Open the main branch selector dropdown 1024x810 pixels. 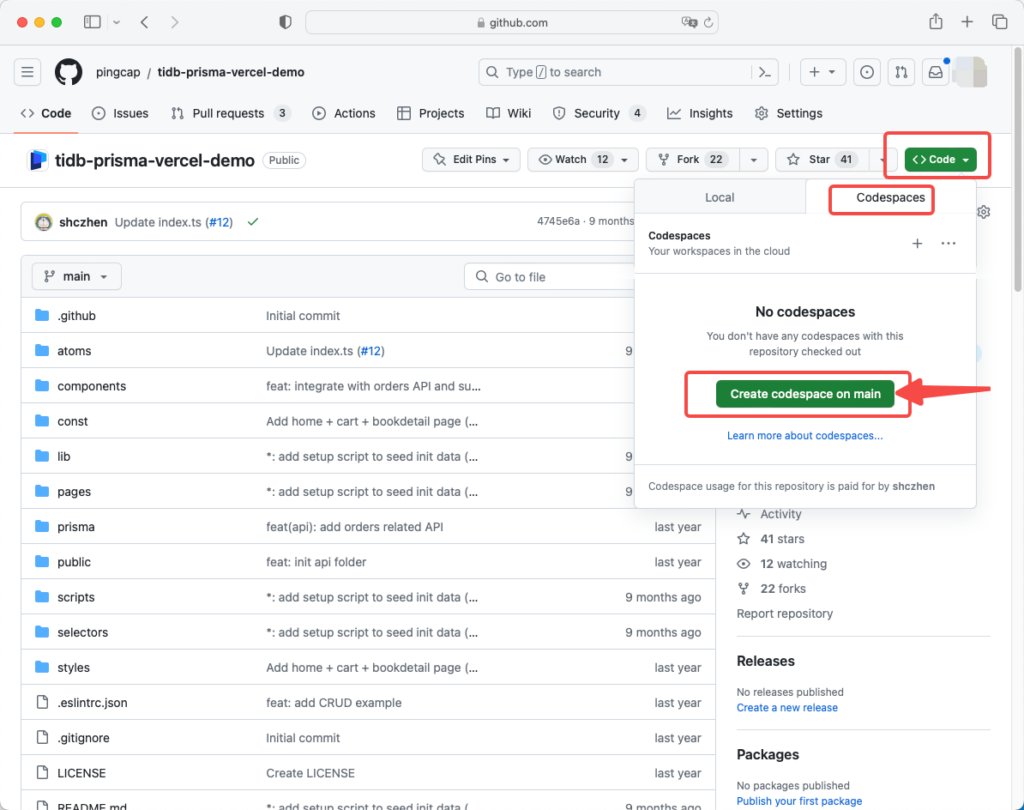tap(76, 276)
